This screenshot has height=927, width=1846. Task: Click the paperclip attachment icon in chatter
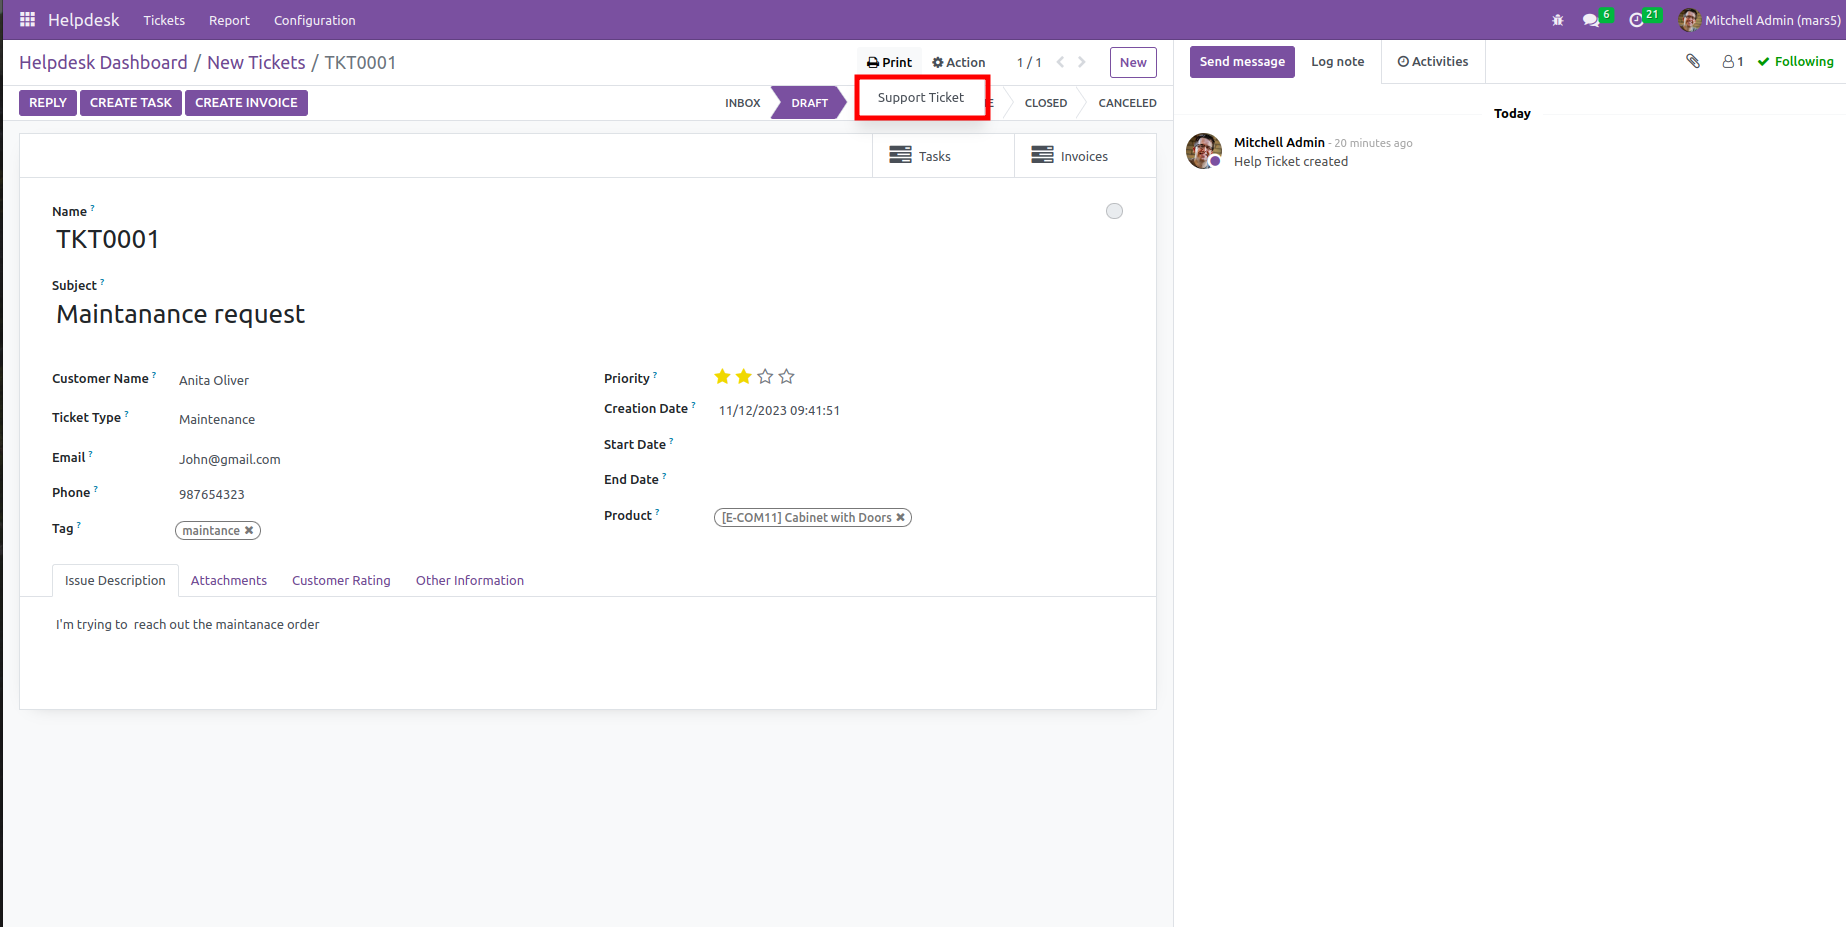pyautogui.click(x=1693, y=61)
